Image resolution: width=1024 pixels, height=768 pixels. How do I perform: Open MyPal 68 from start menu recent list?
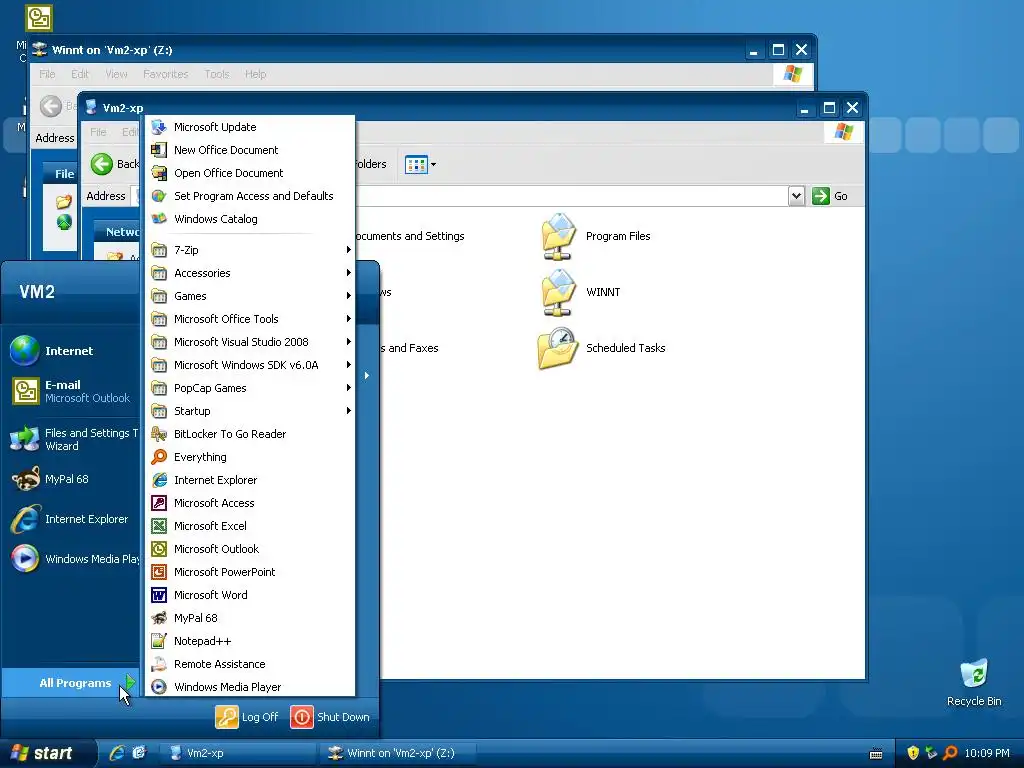pos(72,479)
